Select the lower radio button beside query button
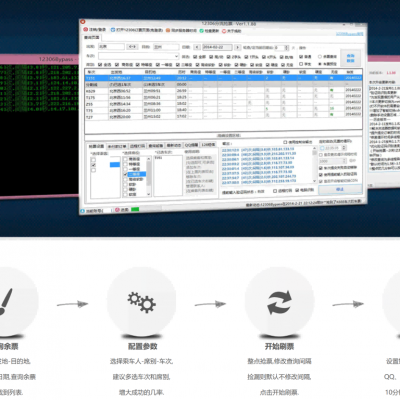The image size is (400, 400). 320,63
